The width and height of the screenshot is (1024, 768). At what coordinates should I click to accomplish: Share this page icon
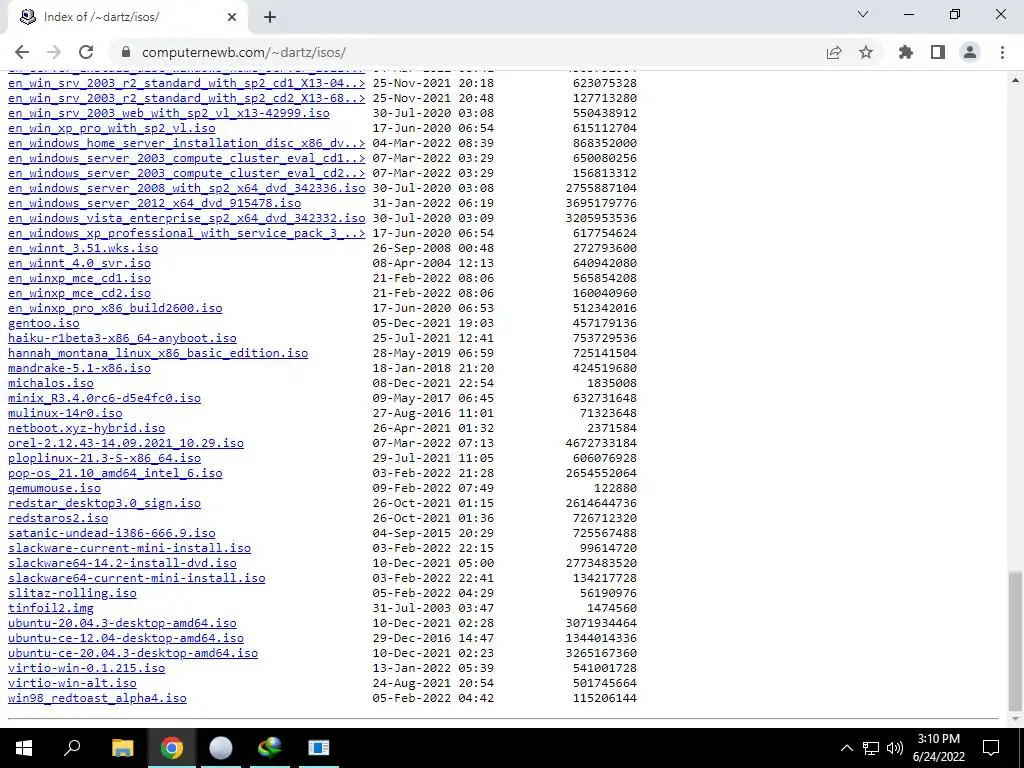834,52
